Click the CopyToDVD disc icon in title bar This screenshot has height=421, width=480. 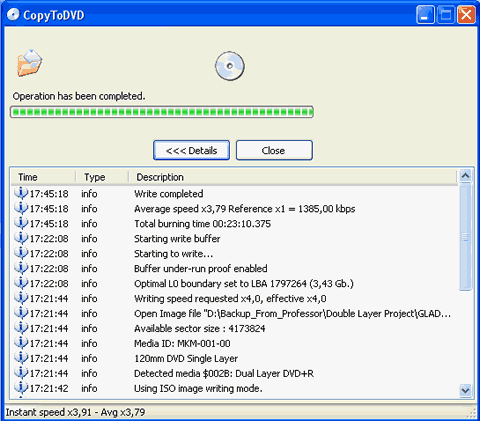tap(13, 15)
